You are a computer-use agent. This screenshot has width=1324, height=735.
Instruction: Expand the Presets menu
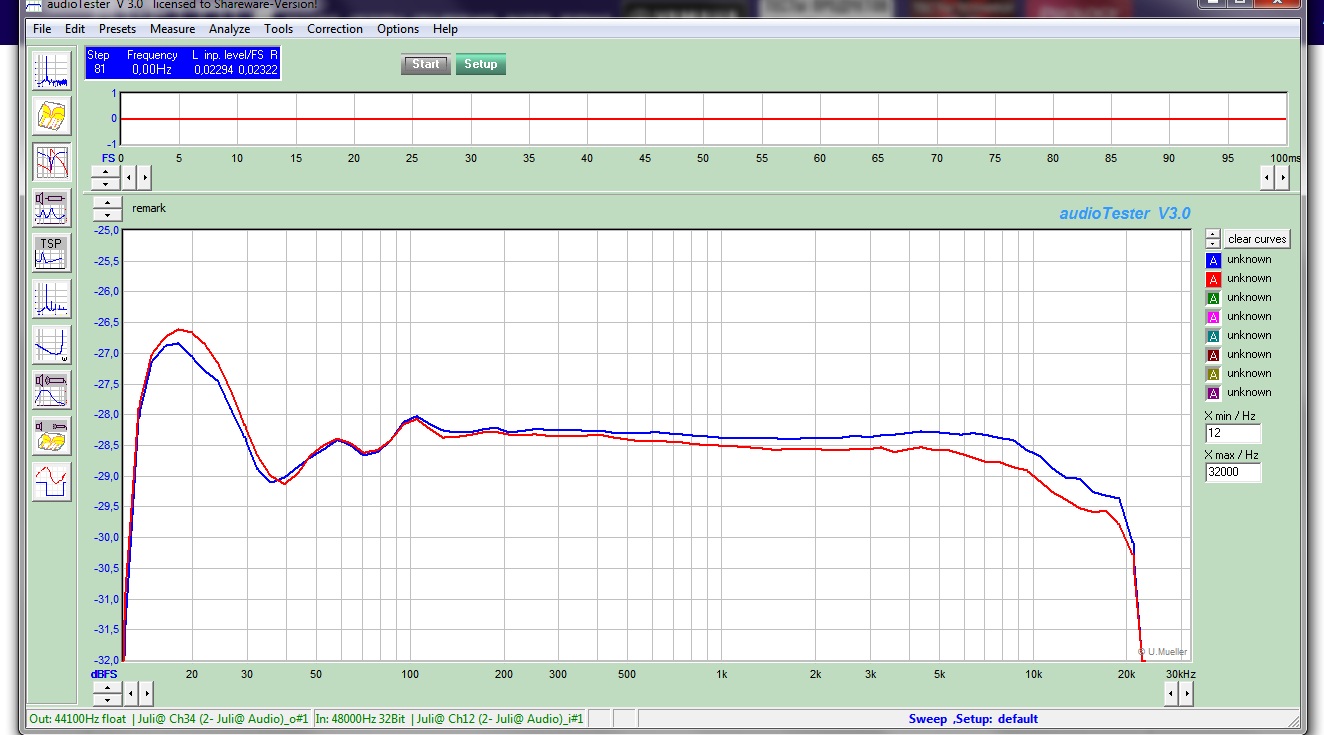pyautogui.click(x=117, y=29)
